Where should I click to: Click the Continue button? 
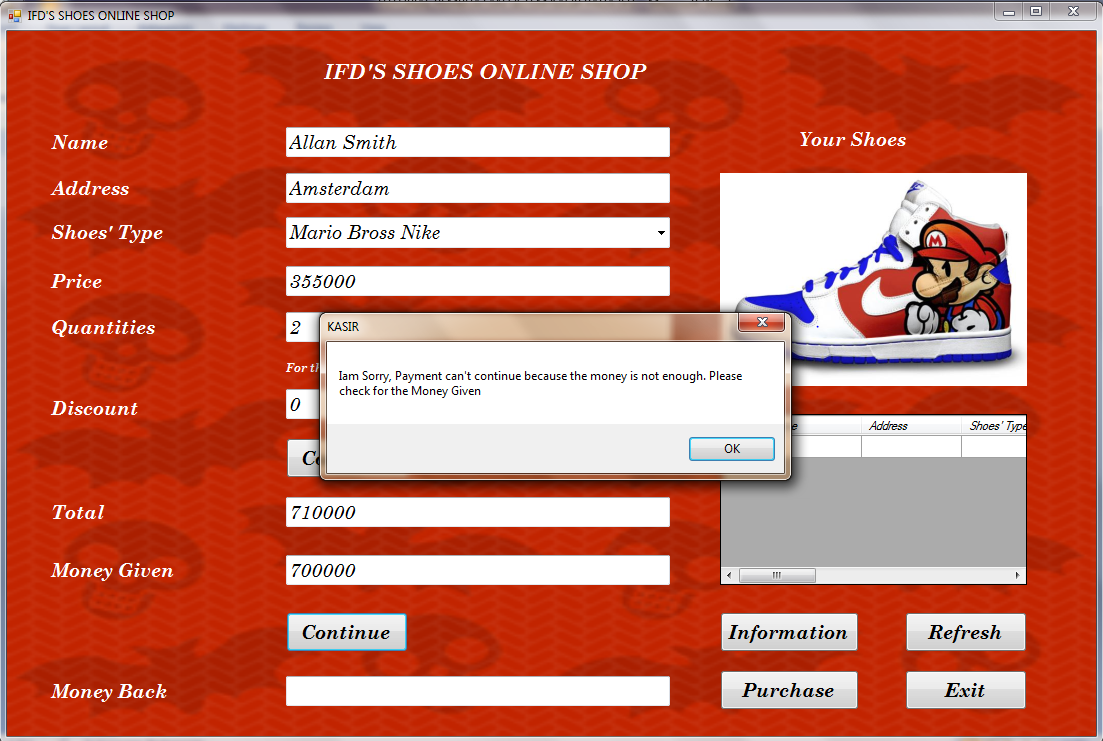pyautogui.click(x=347, y=632)
